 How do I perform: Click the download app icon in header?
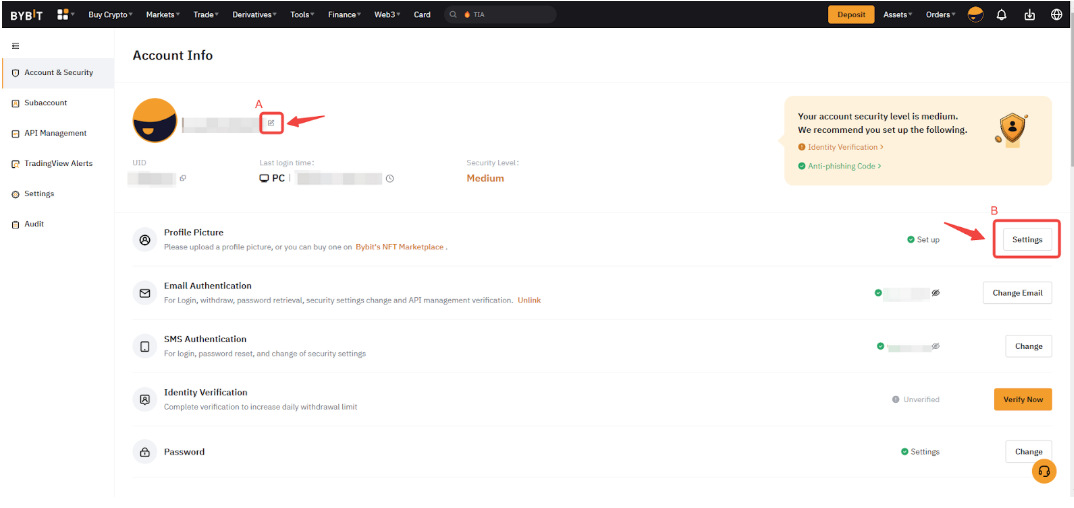point(1029,15)
